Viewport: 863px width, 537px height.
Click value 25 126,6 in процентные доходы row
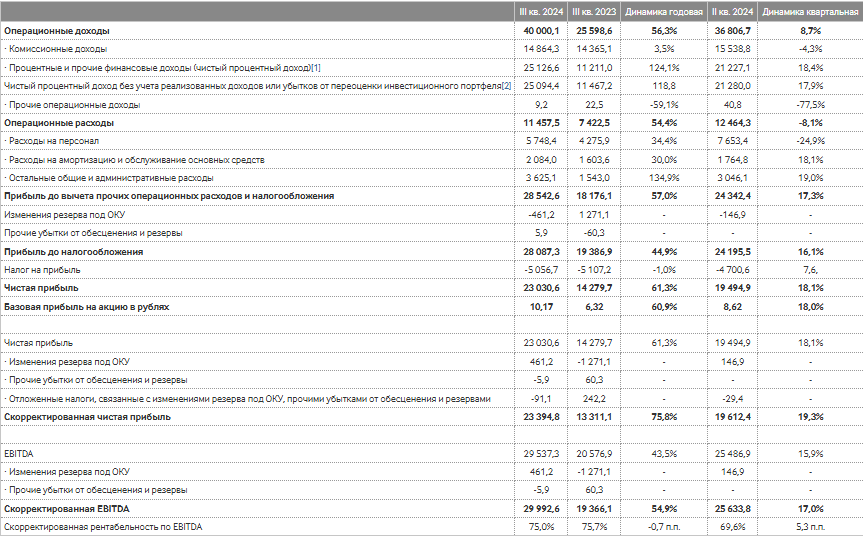point(541,68)
